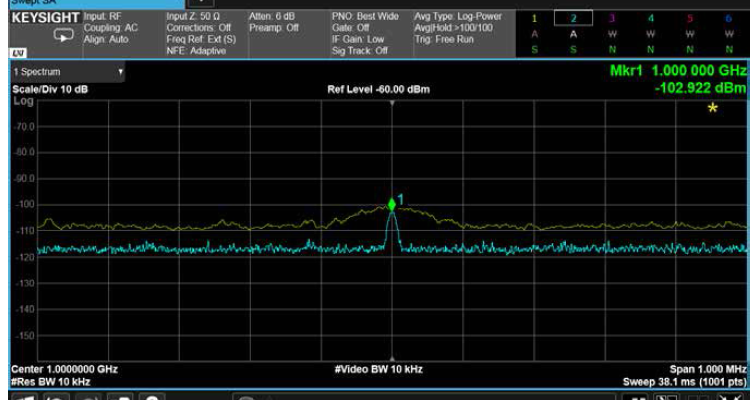756x400 pixels.
Task: Edit the Span 1.000 MHz value
Action: pos(707,369)
